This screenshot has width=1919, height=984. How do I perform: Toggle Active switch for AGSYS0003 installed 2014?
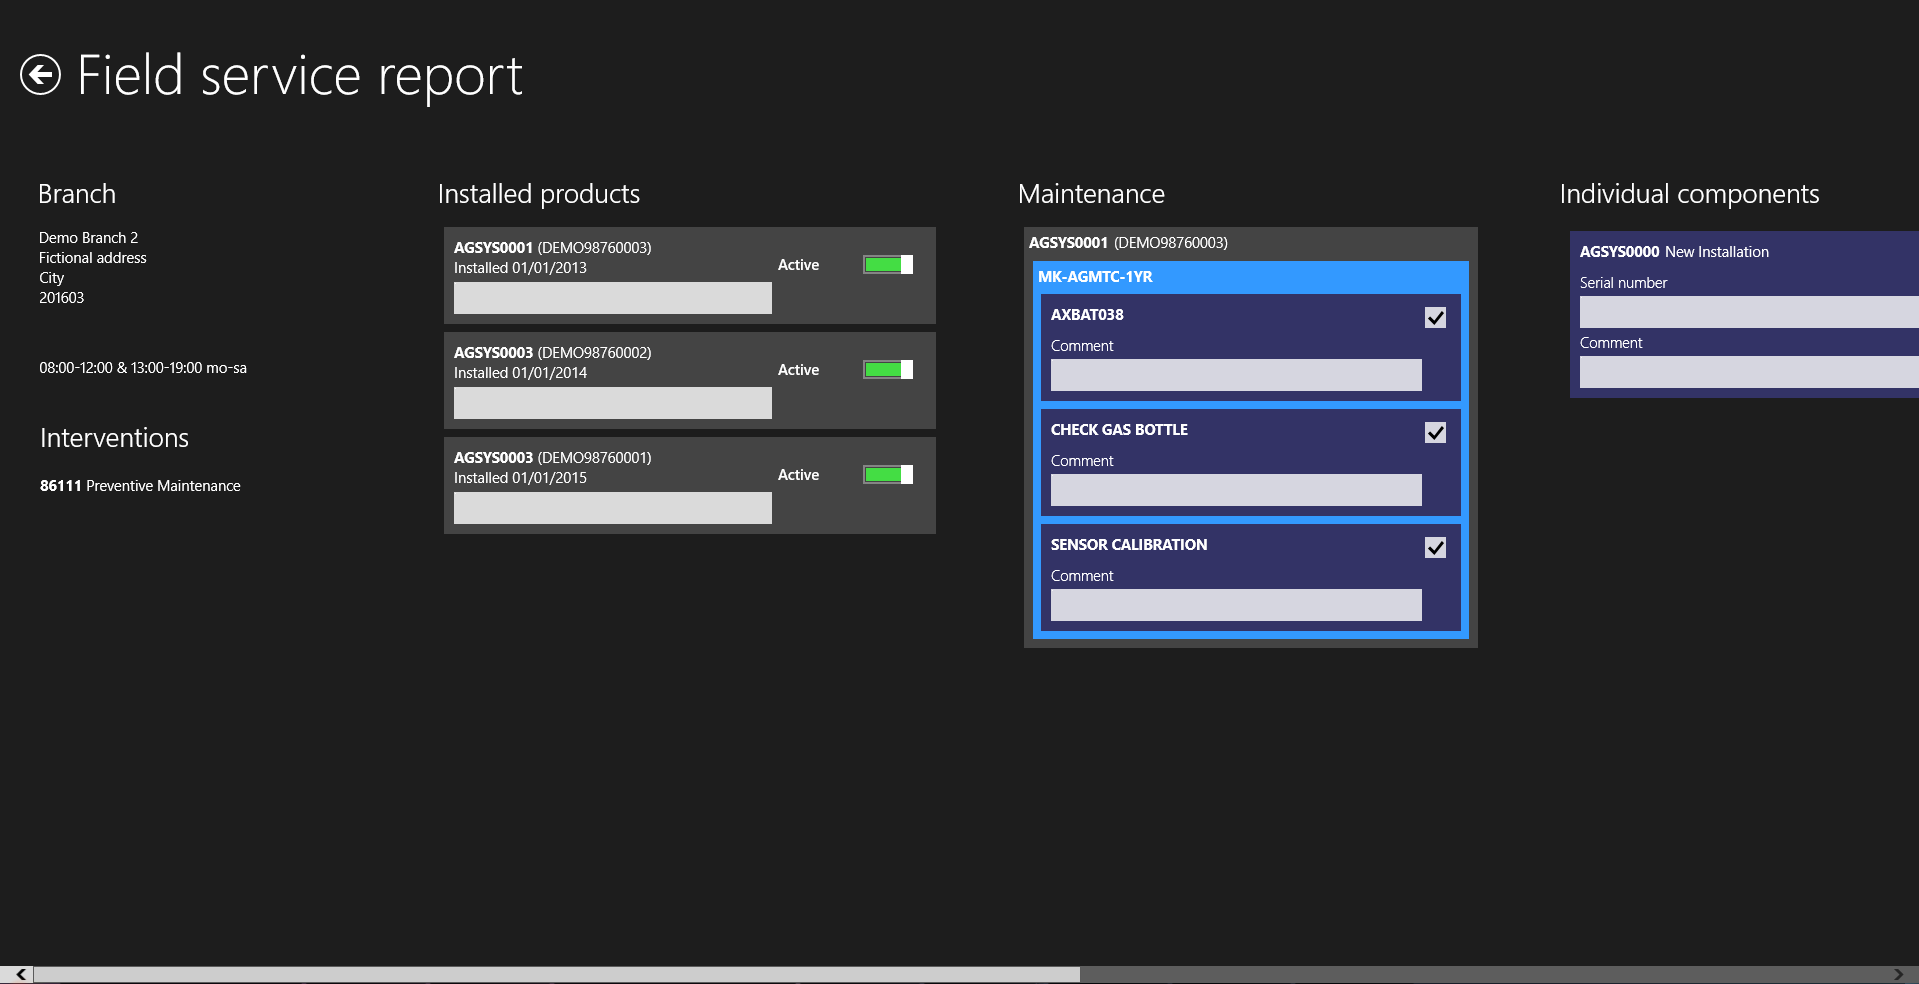[888, 370]
